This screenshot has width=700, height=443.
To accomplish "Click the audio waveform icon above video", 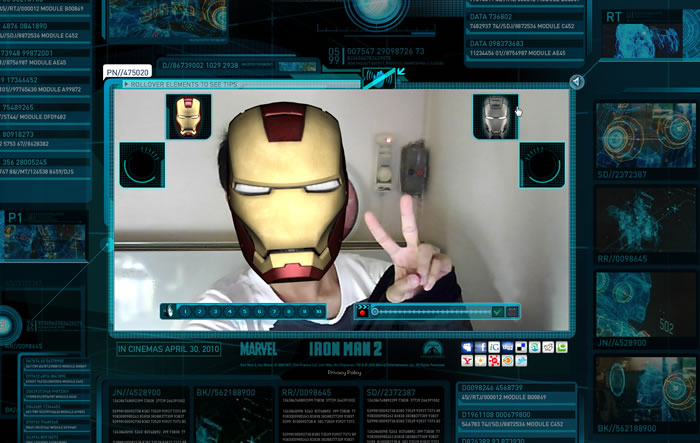I will coord(379,79).
